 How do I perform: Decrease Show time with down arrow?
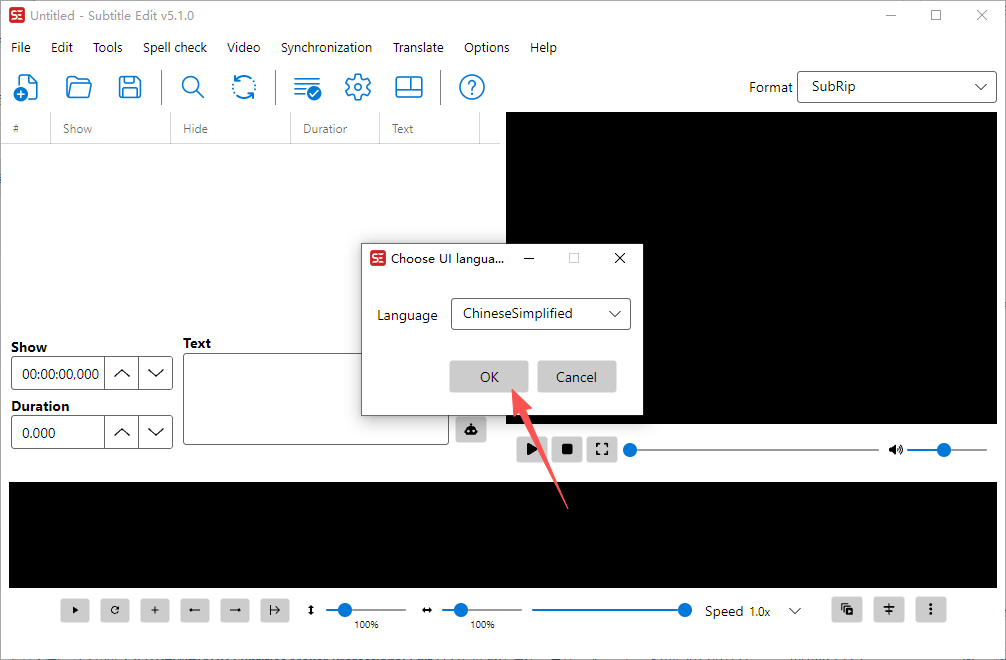click(155, 373)
